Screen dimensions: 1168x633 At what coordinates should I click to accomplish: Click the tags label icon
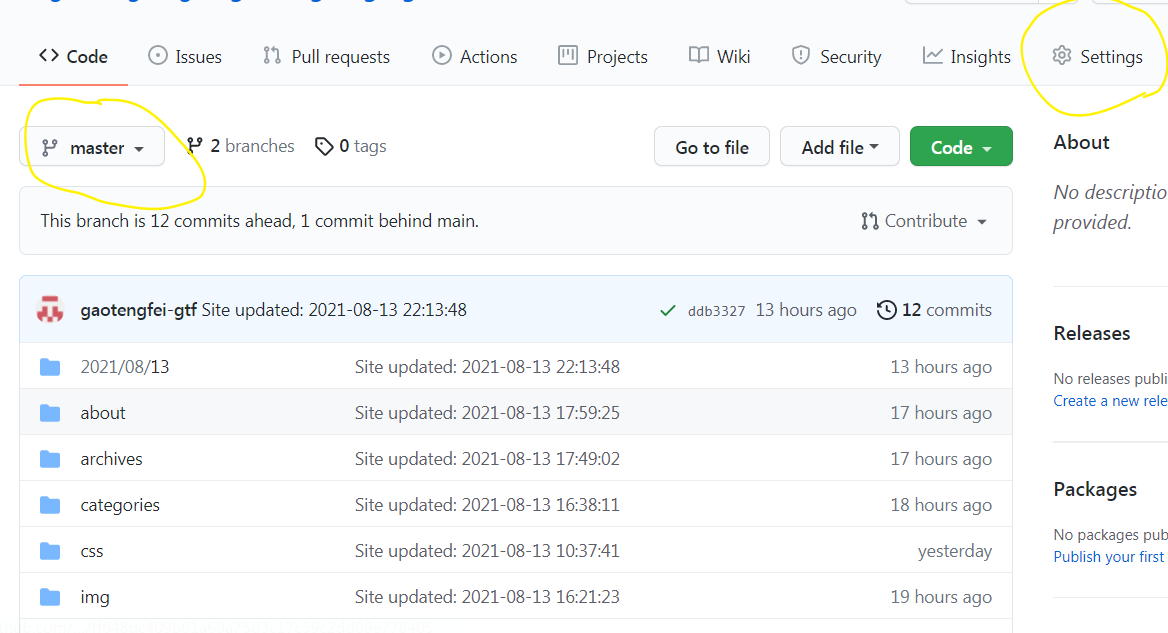[x=324, y=147]
